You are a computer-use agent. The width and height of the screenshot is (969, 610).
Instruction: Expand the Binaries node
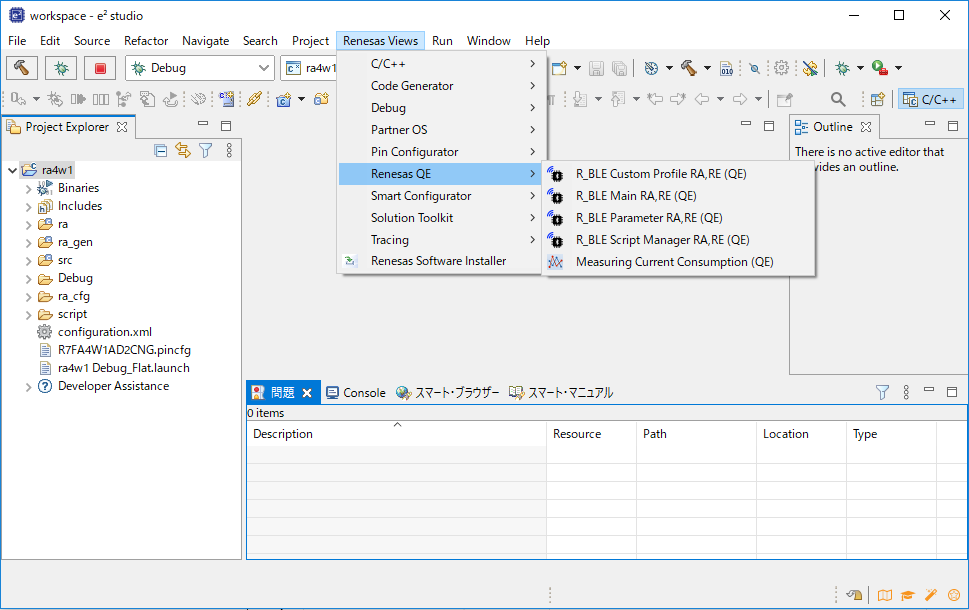[x=28, y=189]
